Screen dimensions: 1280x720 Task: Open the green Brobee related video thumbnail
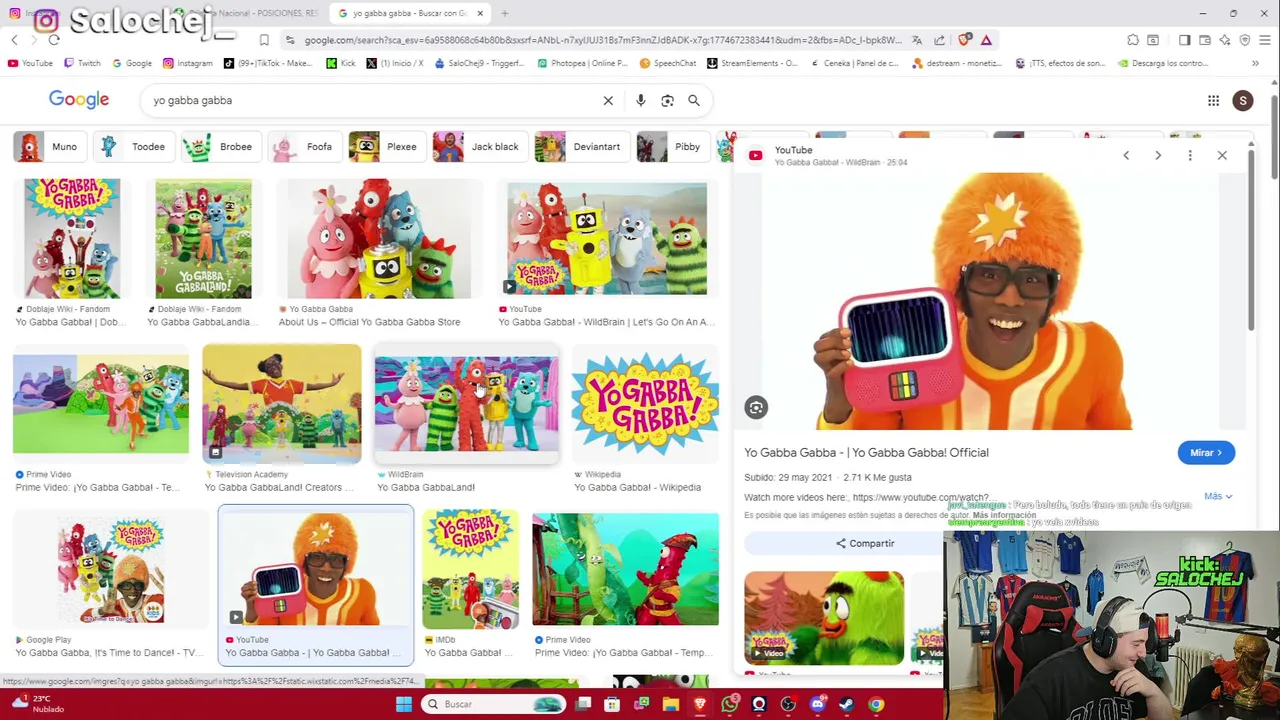click(824, 618)
